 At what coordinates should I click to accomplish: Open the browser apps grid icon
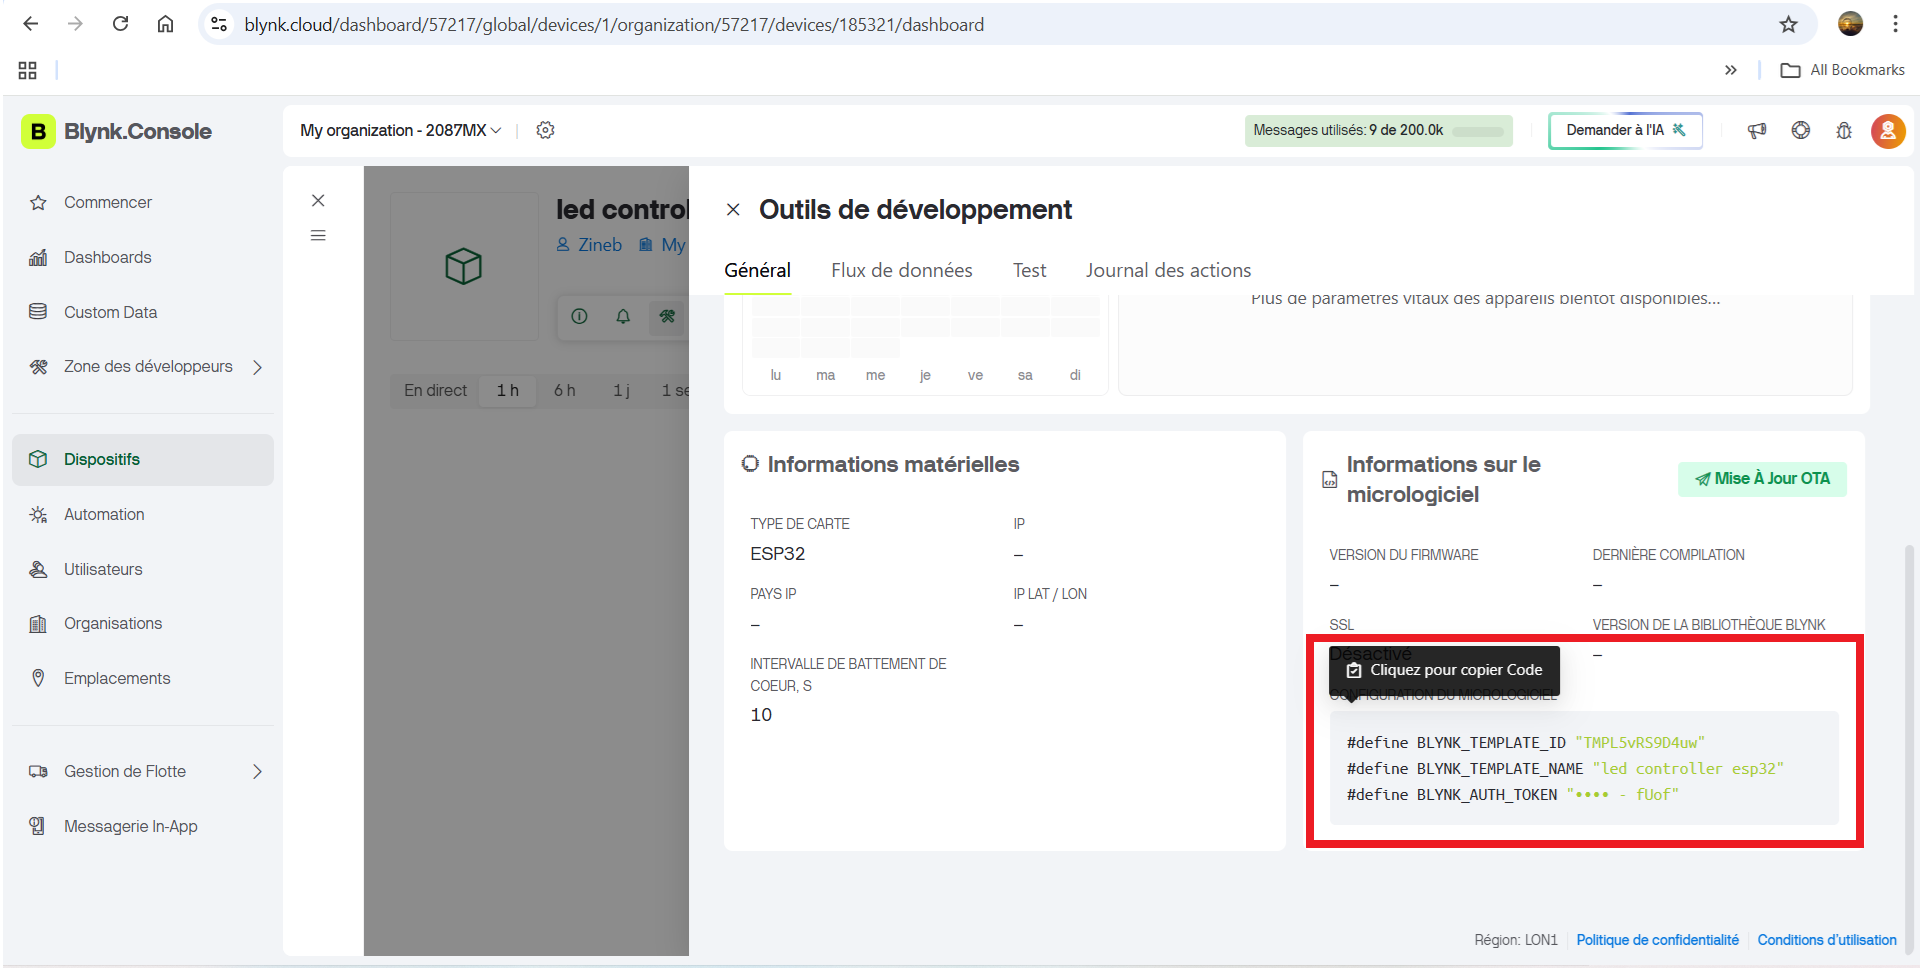tap(27, 70)
